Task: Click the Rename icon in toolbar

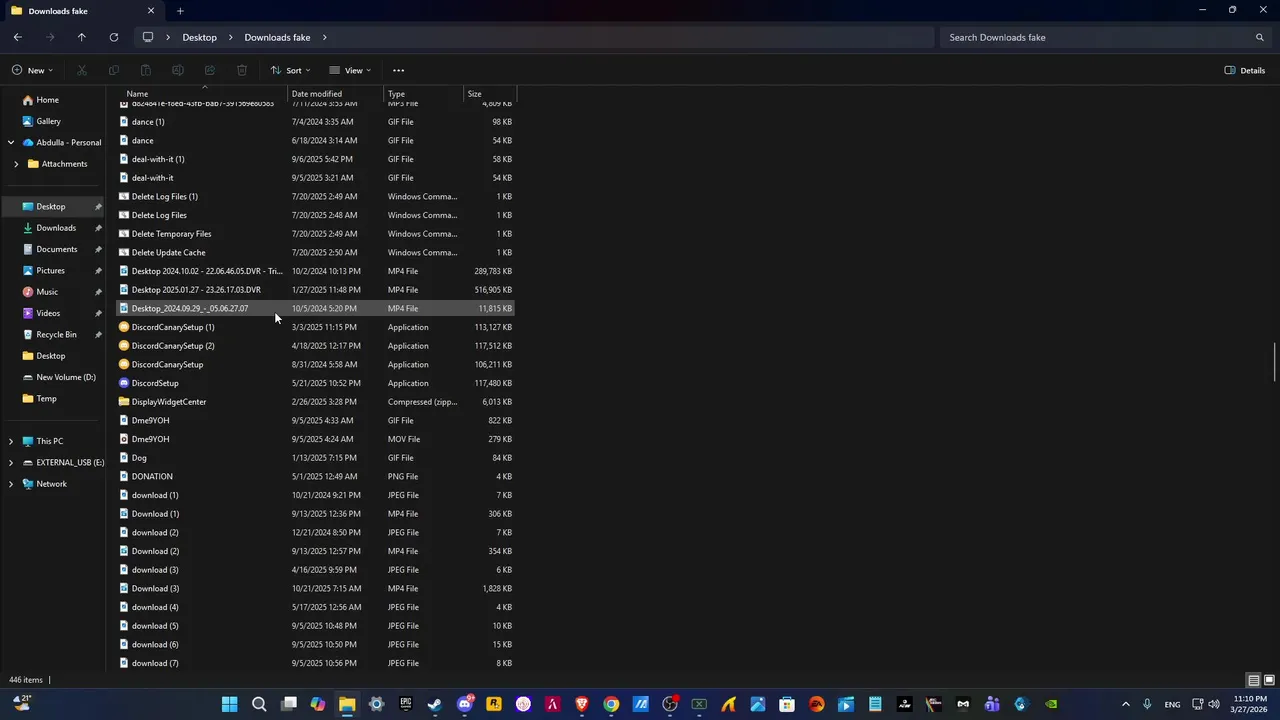Action: pyautogui.click(x=178, y=70)
